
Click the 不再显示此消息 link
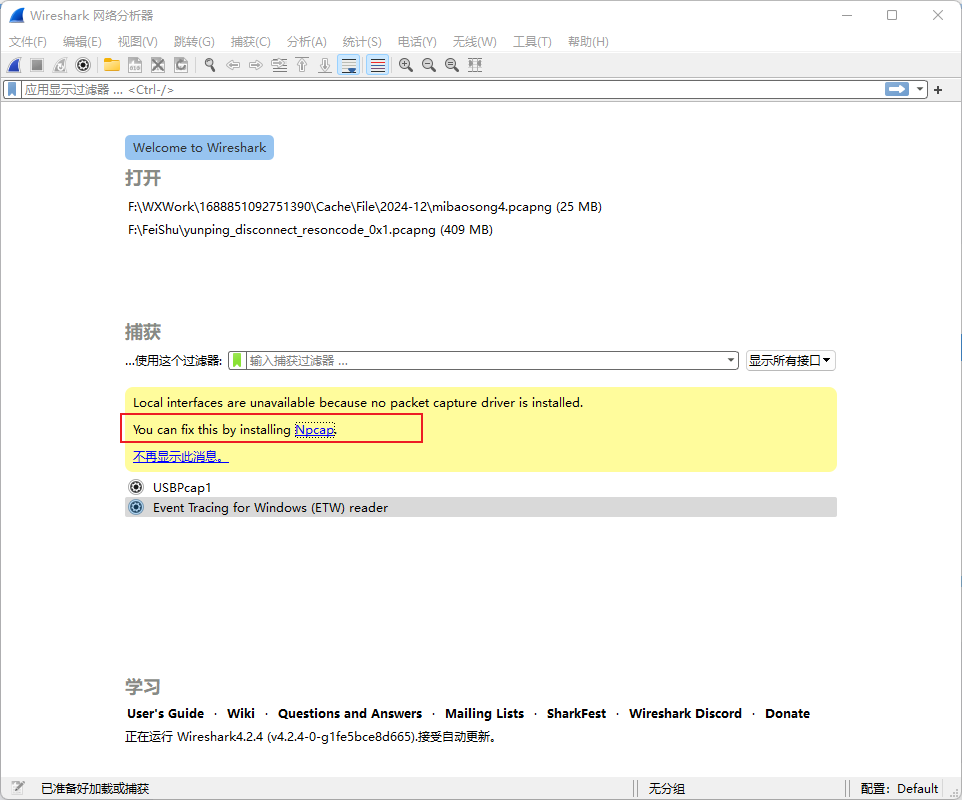click(180, 456)
